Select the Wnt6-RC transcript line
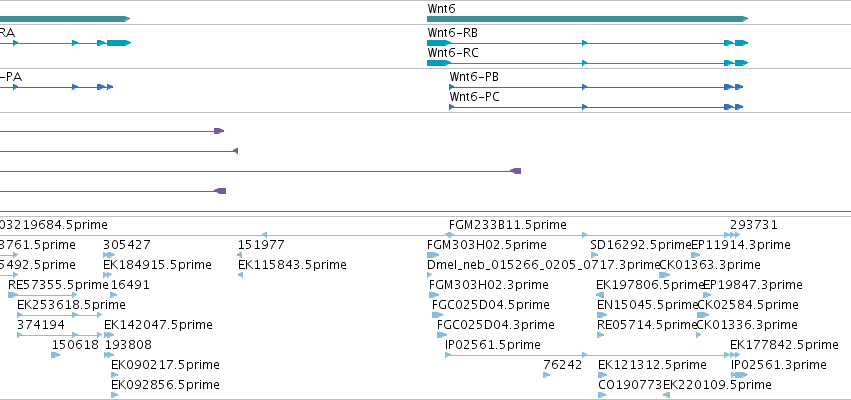This screenshot has height=400, width=851. click(x=587, y=63)
